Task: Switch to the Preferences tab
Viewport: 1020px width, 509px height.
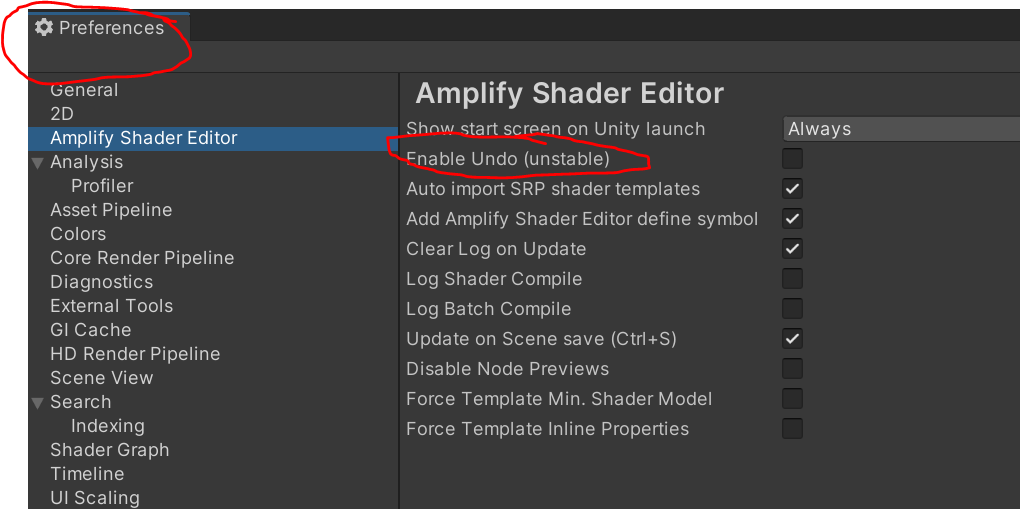Action: (x=110, y=28)
